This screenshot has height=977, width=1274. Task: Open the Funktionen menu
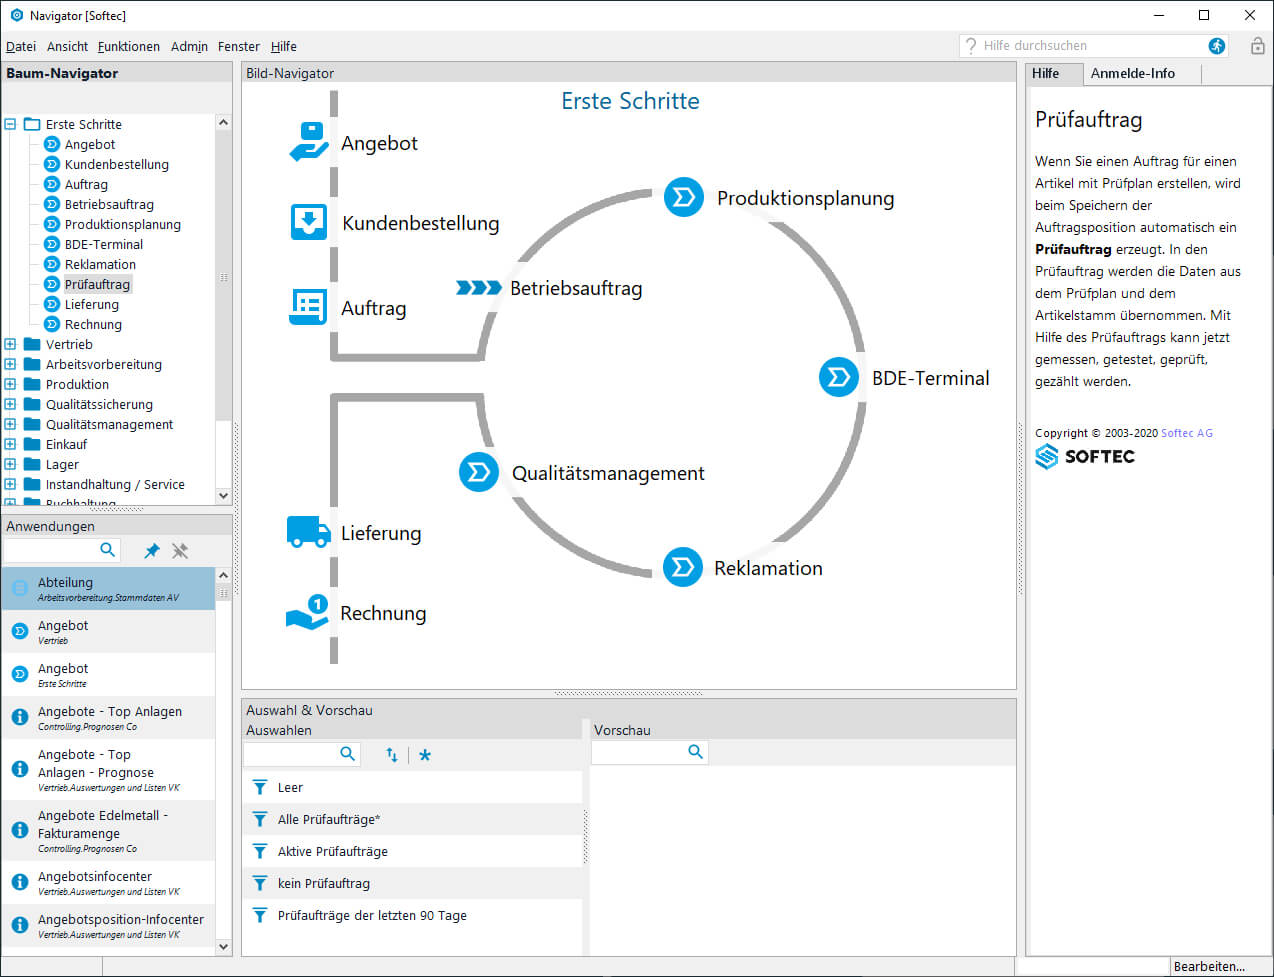click(x=129, y=46)
